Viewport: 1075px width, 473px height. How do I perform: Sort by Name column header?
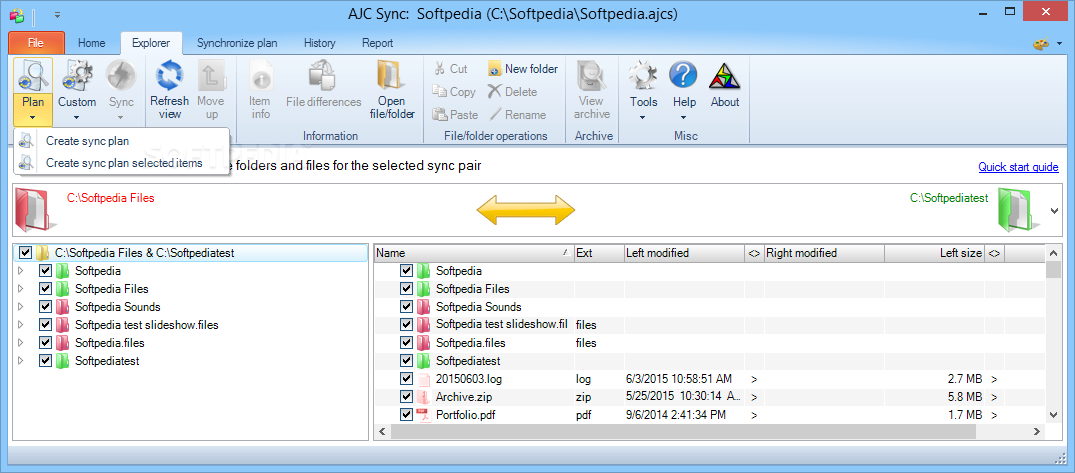click(474, 253)
